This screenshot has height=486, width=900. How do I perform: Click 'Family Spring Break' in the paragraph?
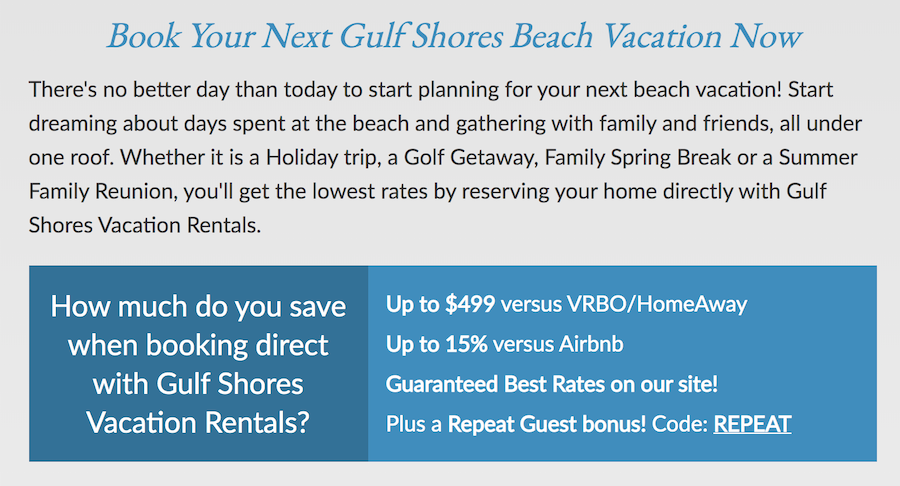pos(638,157)
